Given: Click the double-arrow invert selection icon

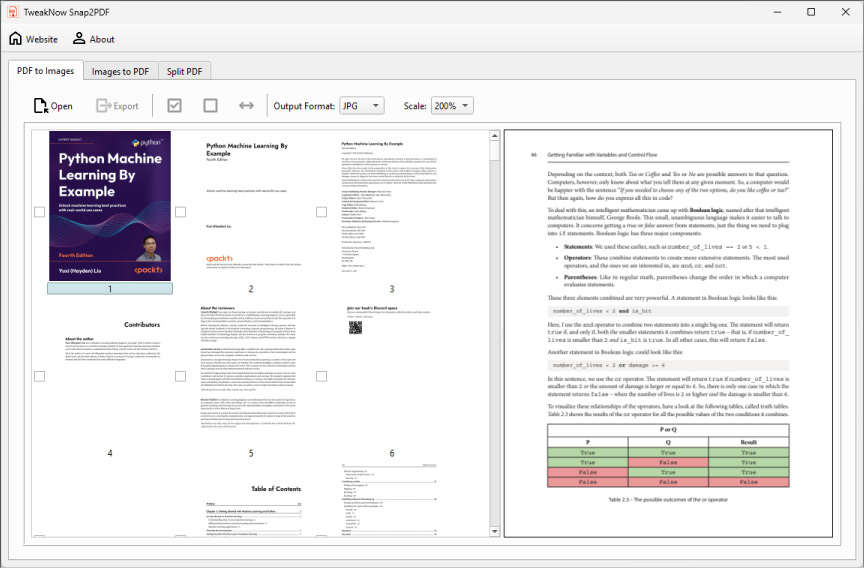Looking at the screenshot, I should [x=246, y=105].
